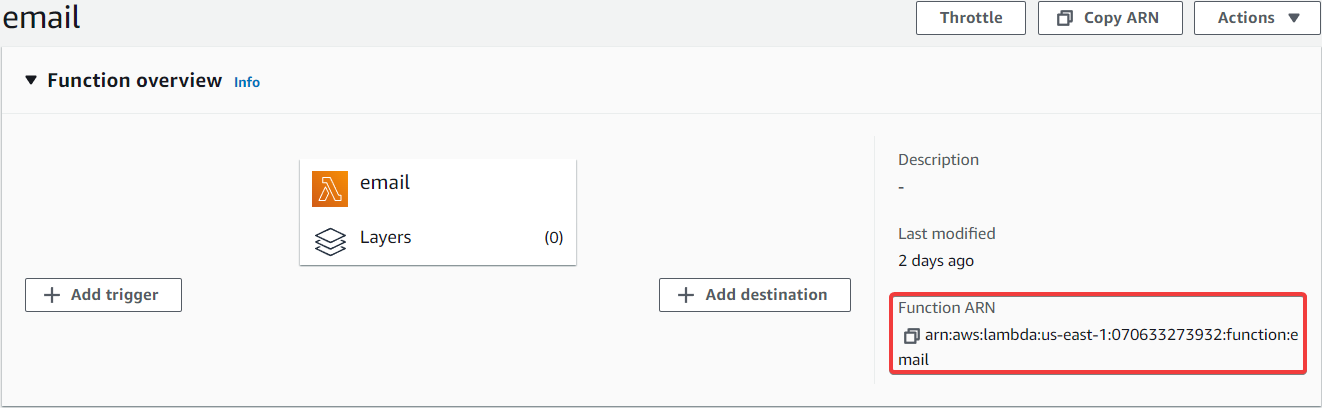Click the Description label
Screen dimensions: 1322x408
click(938, 160)
